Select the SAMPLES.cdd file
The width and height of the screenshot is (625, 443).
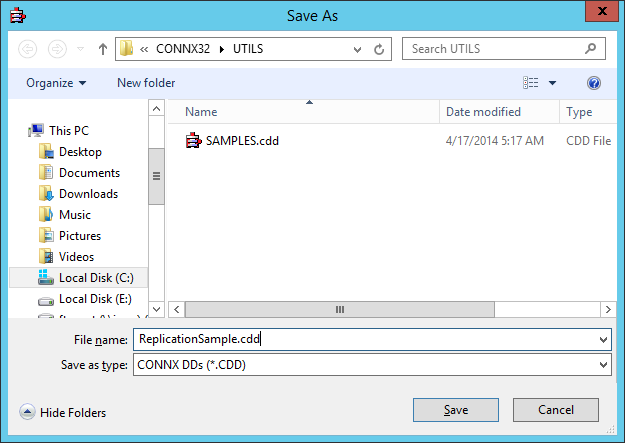coord(242,141)
